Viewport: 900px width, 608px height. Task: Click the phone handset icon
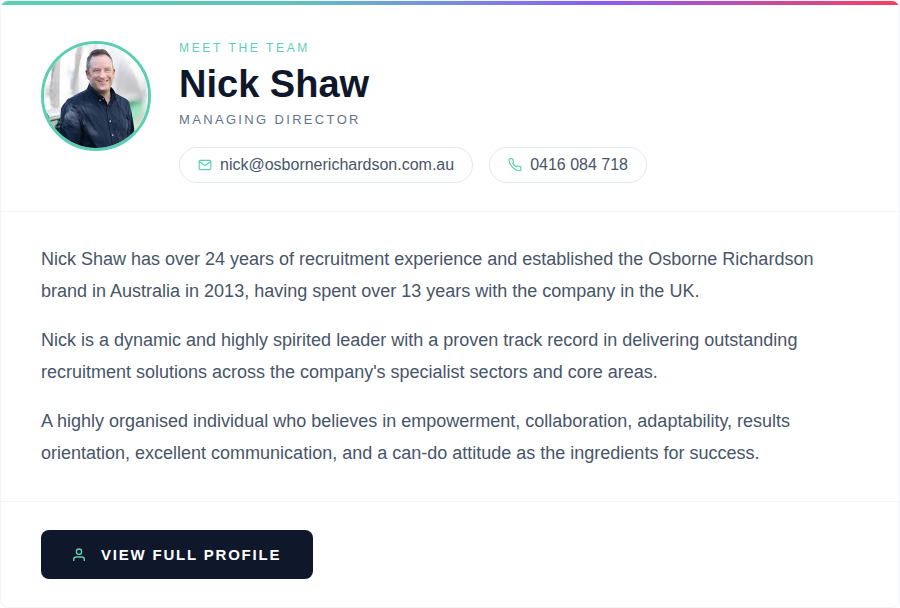pyautogui.click(x=515, y=165)
